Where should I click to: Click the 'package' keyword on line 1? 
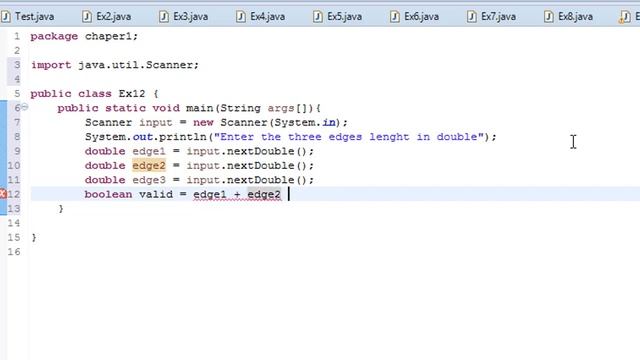tap(54, 36)
